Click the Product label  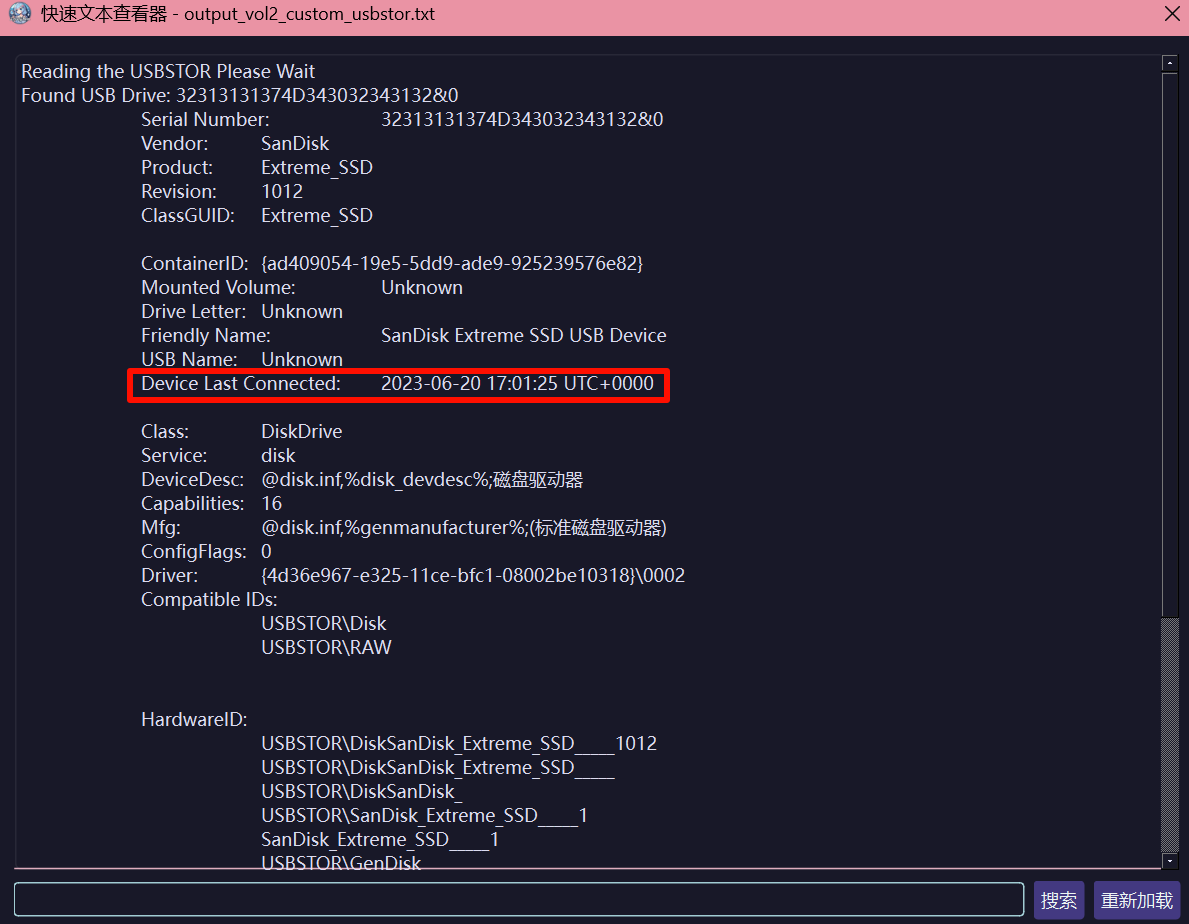[x=177, y=168]
